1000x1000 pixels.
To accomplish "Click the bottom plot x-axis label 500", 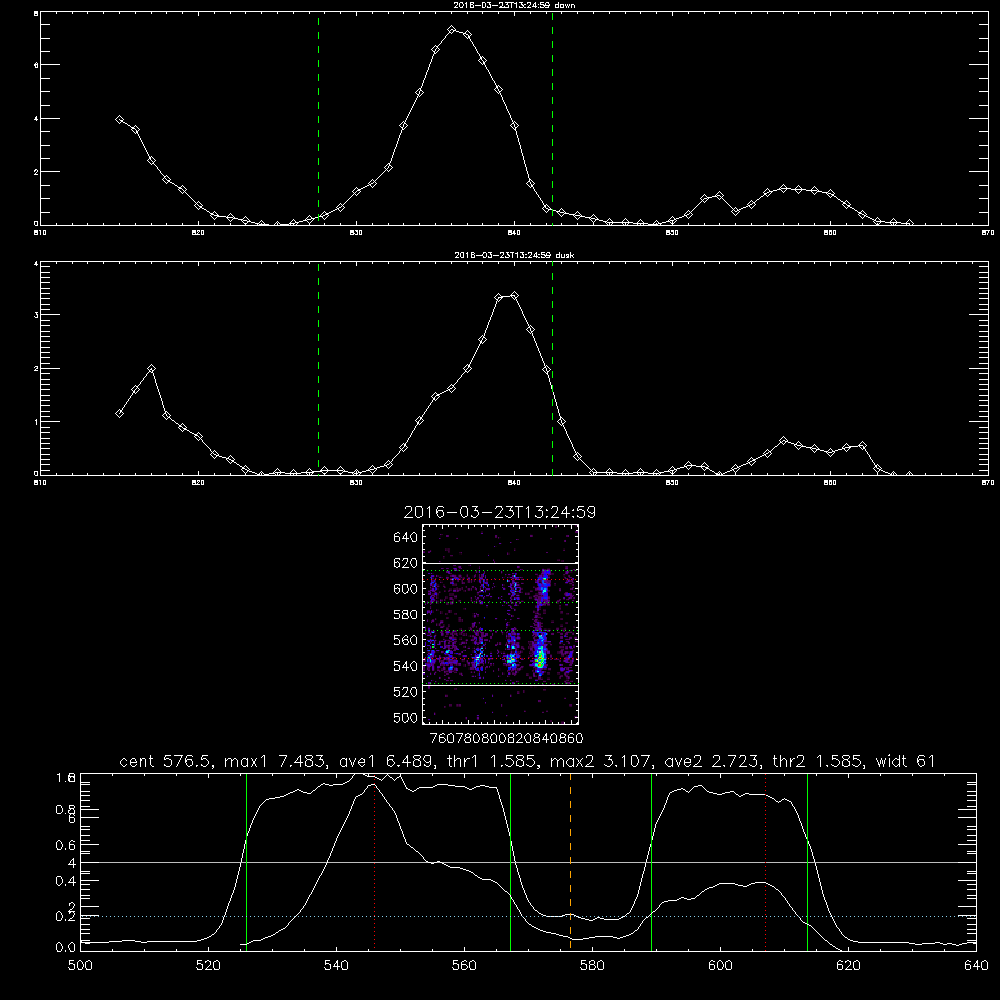I will [x=80, y=965].
